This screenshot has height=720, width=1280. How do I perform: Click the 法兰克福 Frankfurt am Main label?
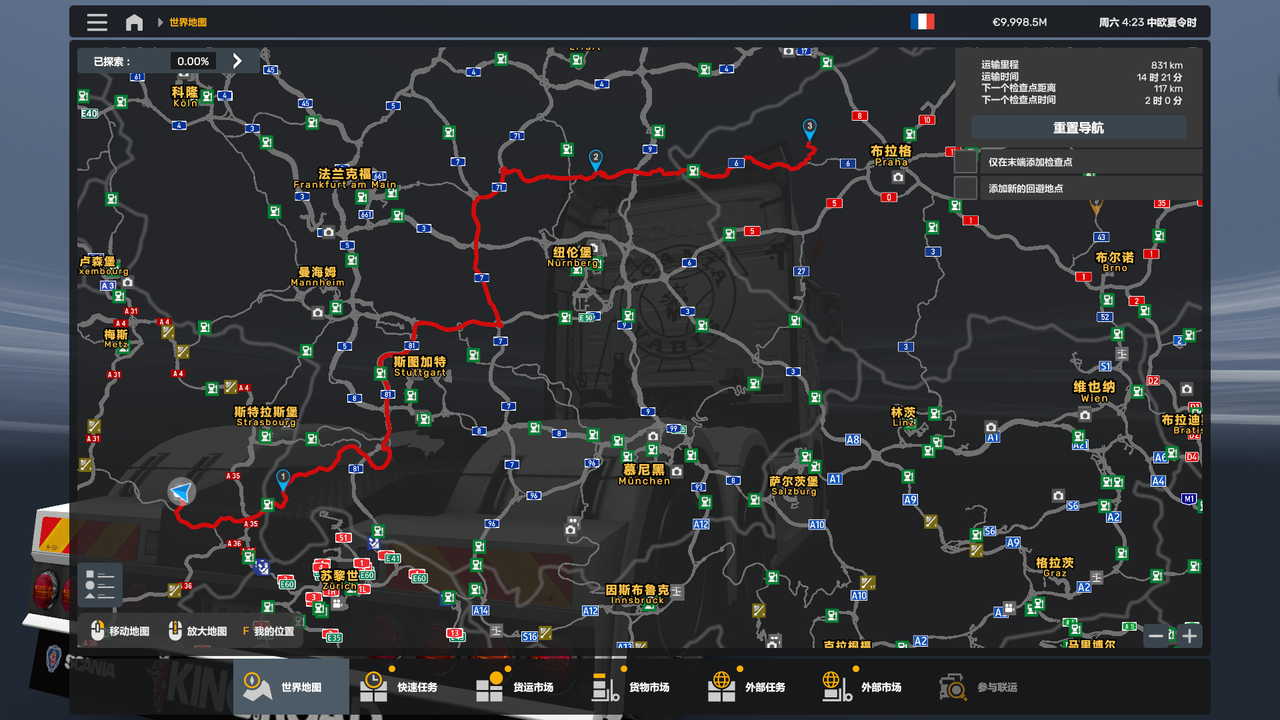pos(345,178)
